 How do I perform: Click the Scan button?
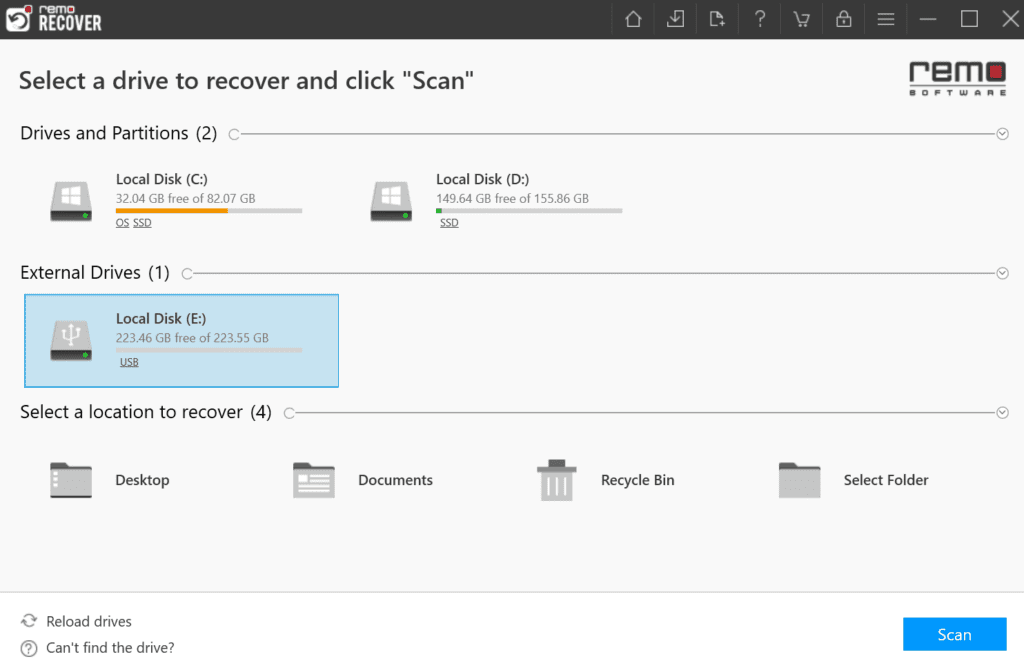click(x=954, y=634)
